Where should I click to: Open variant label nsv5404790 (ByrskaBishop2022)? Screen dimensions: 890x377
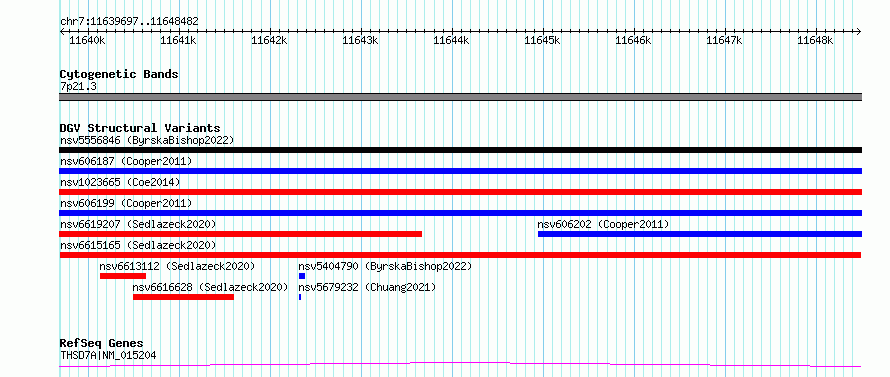point(385,266)
